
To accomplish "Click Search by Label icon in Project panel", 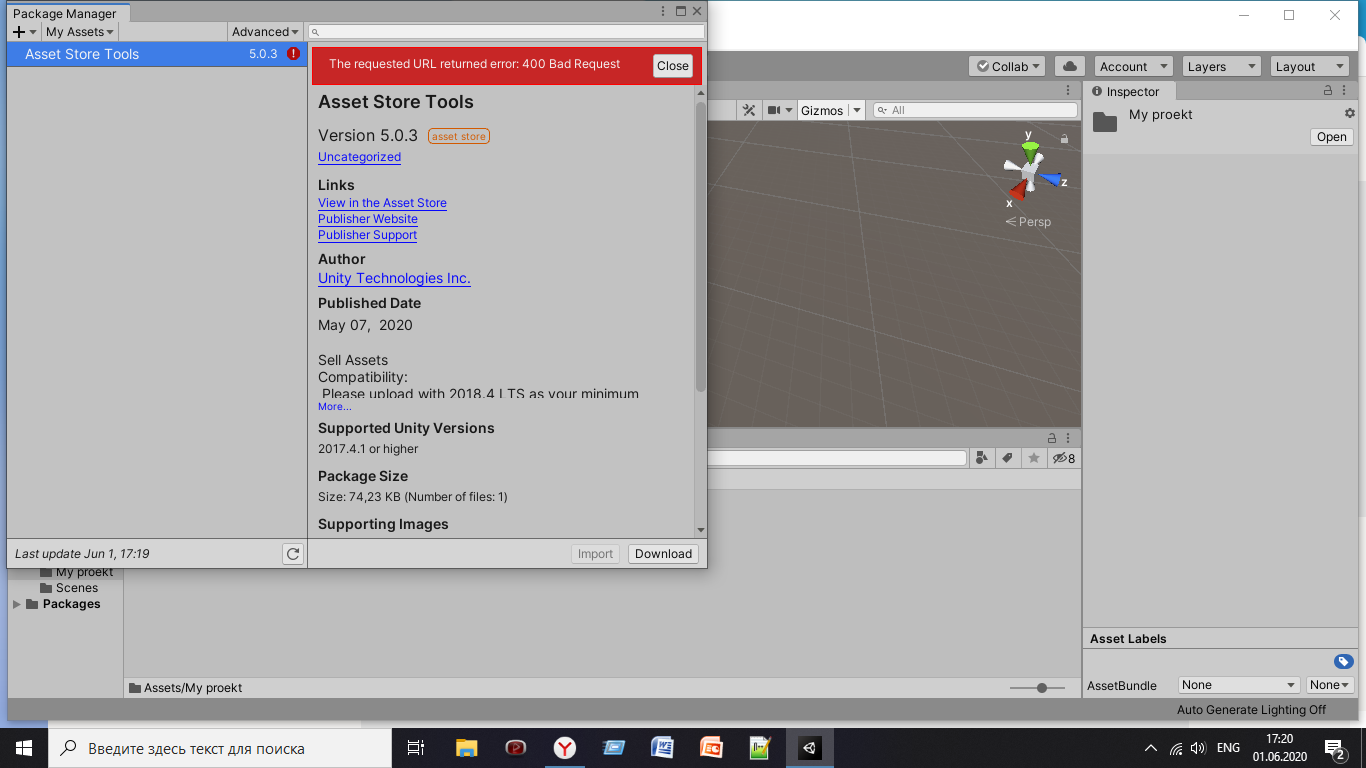I will tap(1008, 458).
